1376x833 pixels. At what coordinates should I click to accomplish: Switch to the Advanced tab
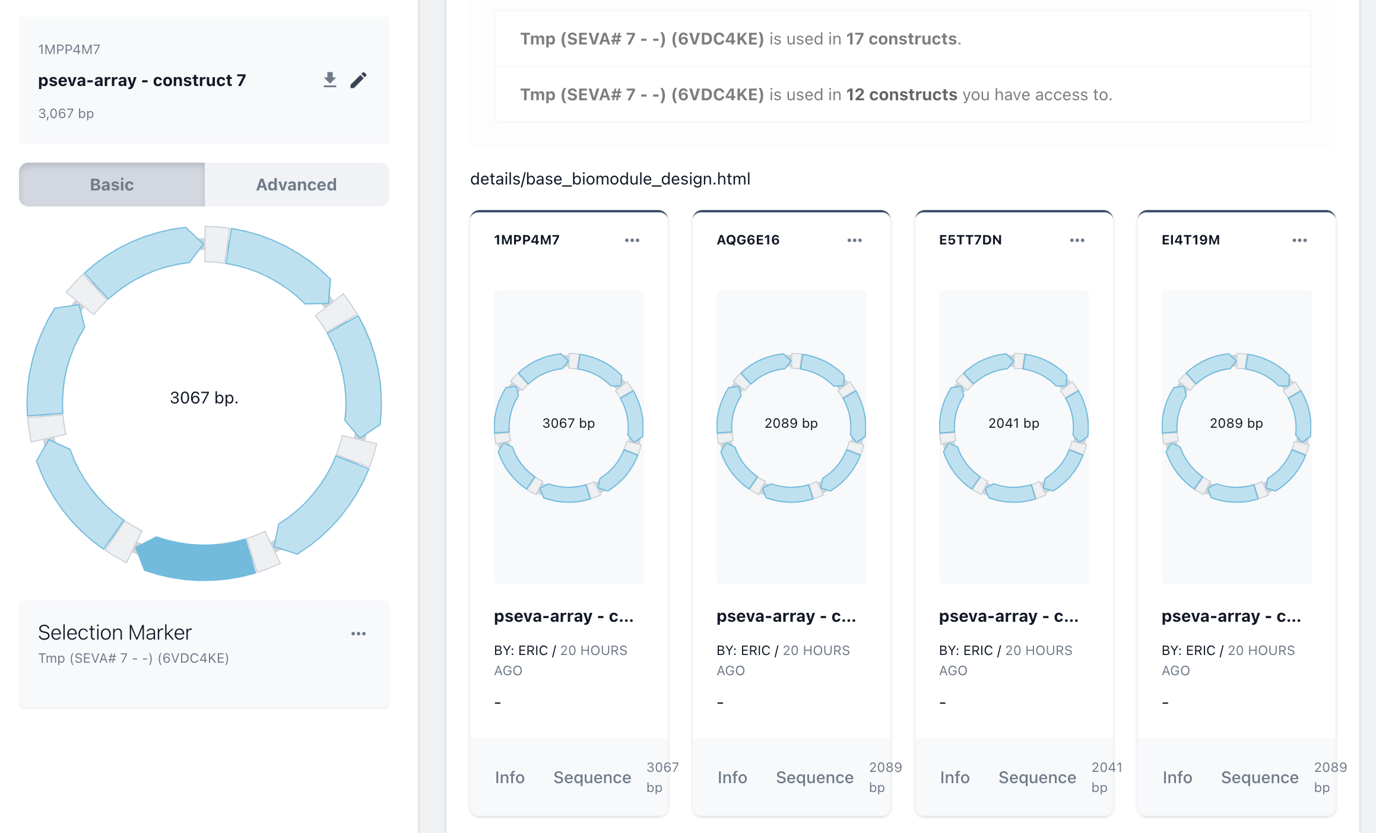(296, 184)
